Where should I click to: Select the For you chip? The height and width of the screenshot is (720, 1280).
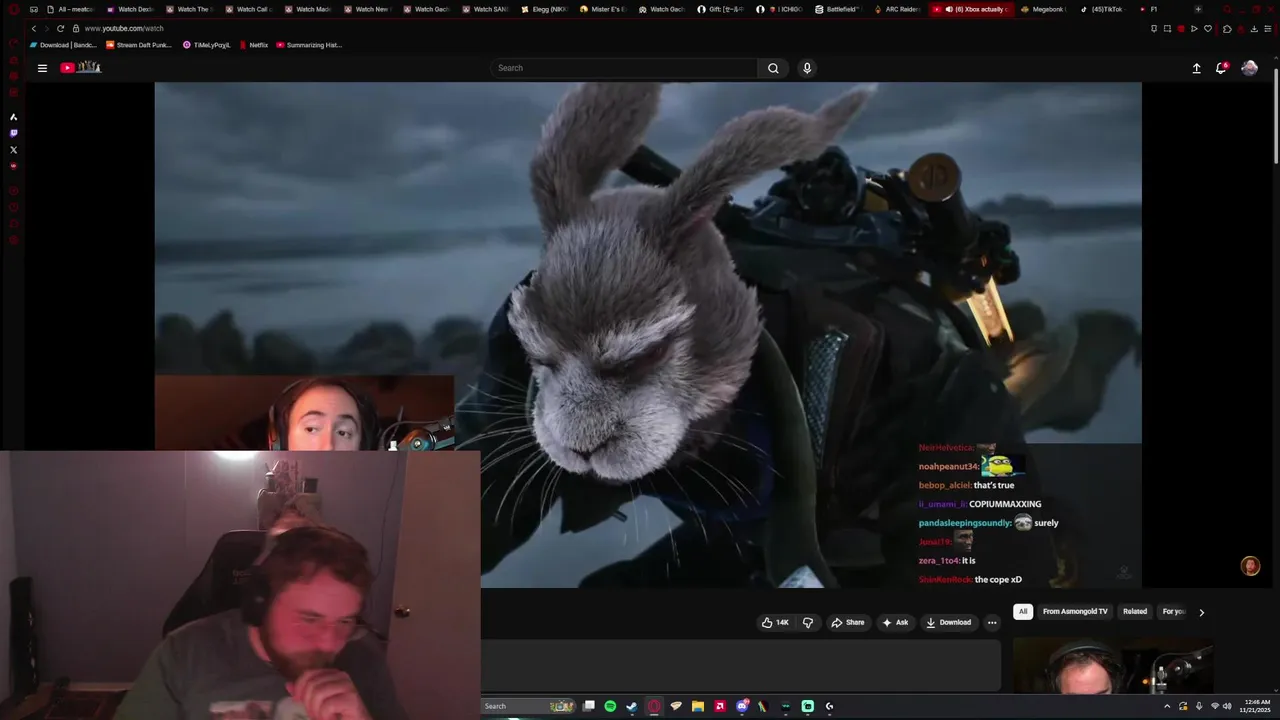[1173, 612]
